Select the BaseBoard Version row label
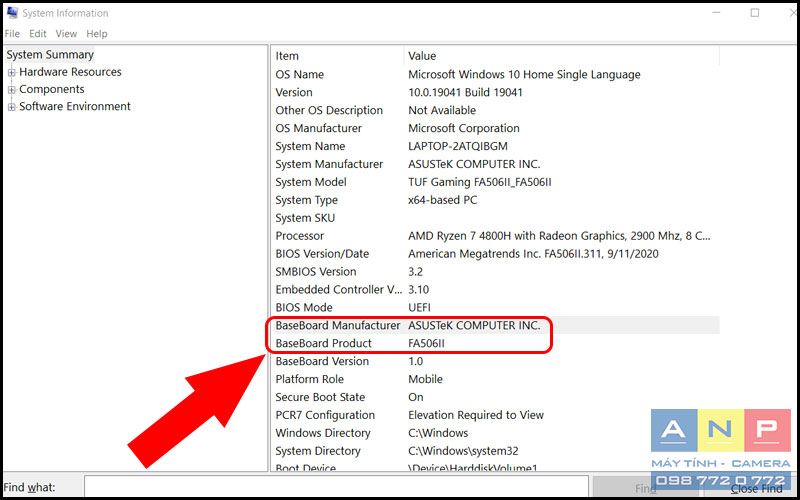 [322, 361]
